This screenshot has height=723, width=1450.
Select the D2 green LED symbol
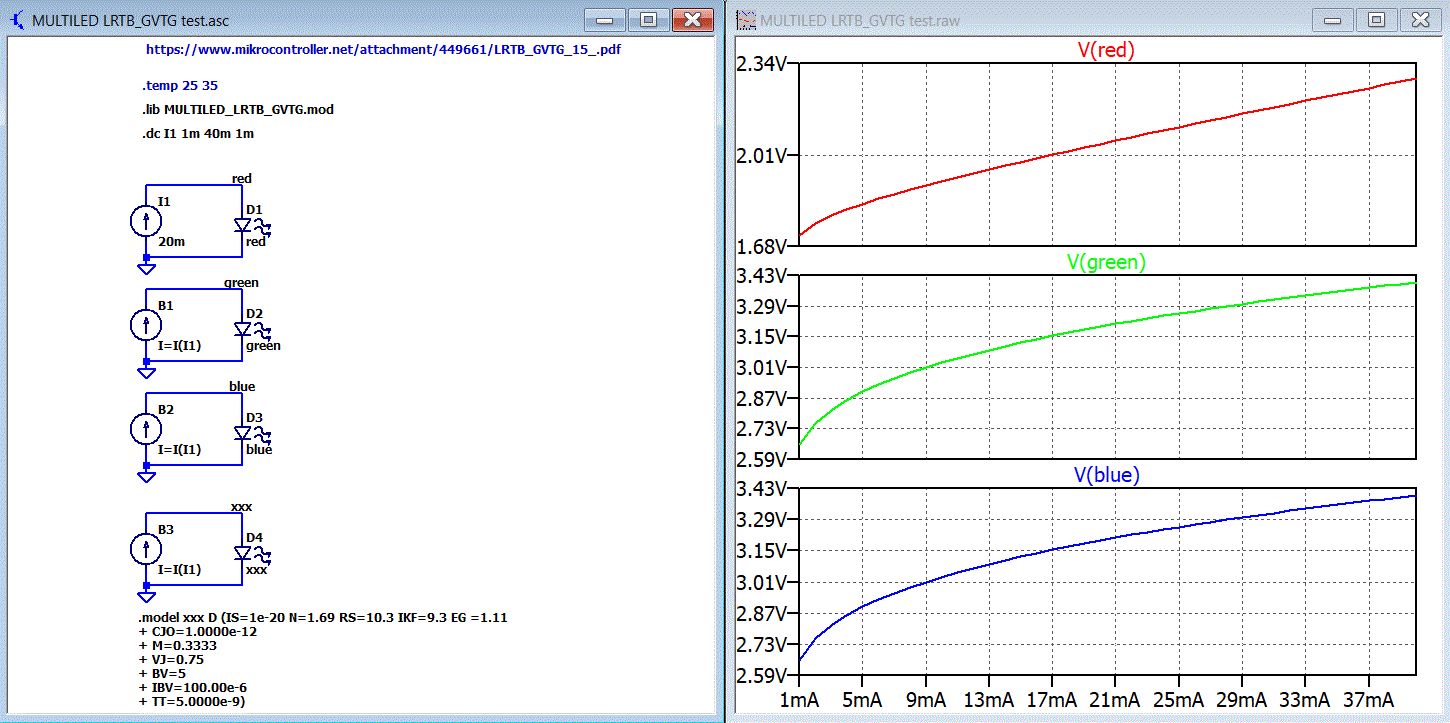[x=243, y=329]
